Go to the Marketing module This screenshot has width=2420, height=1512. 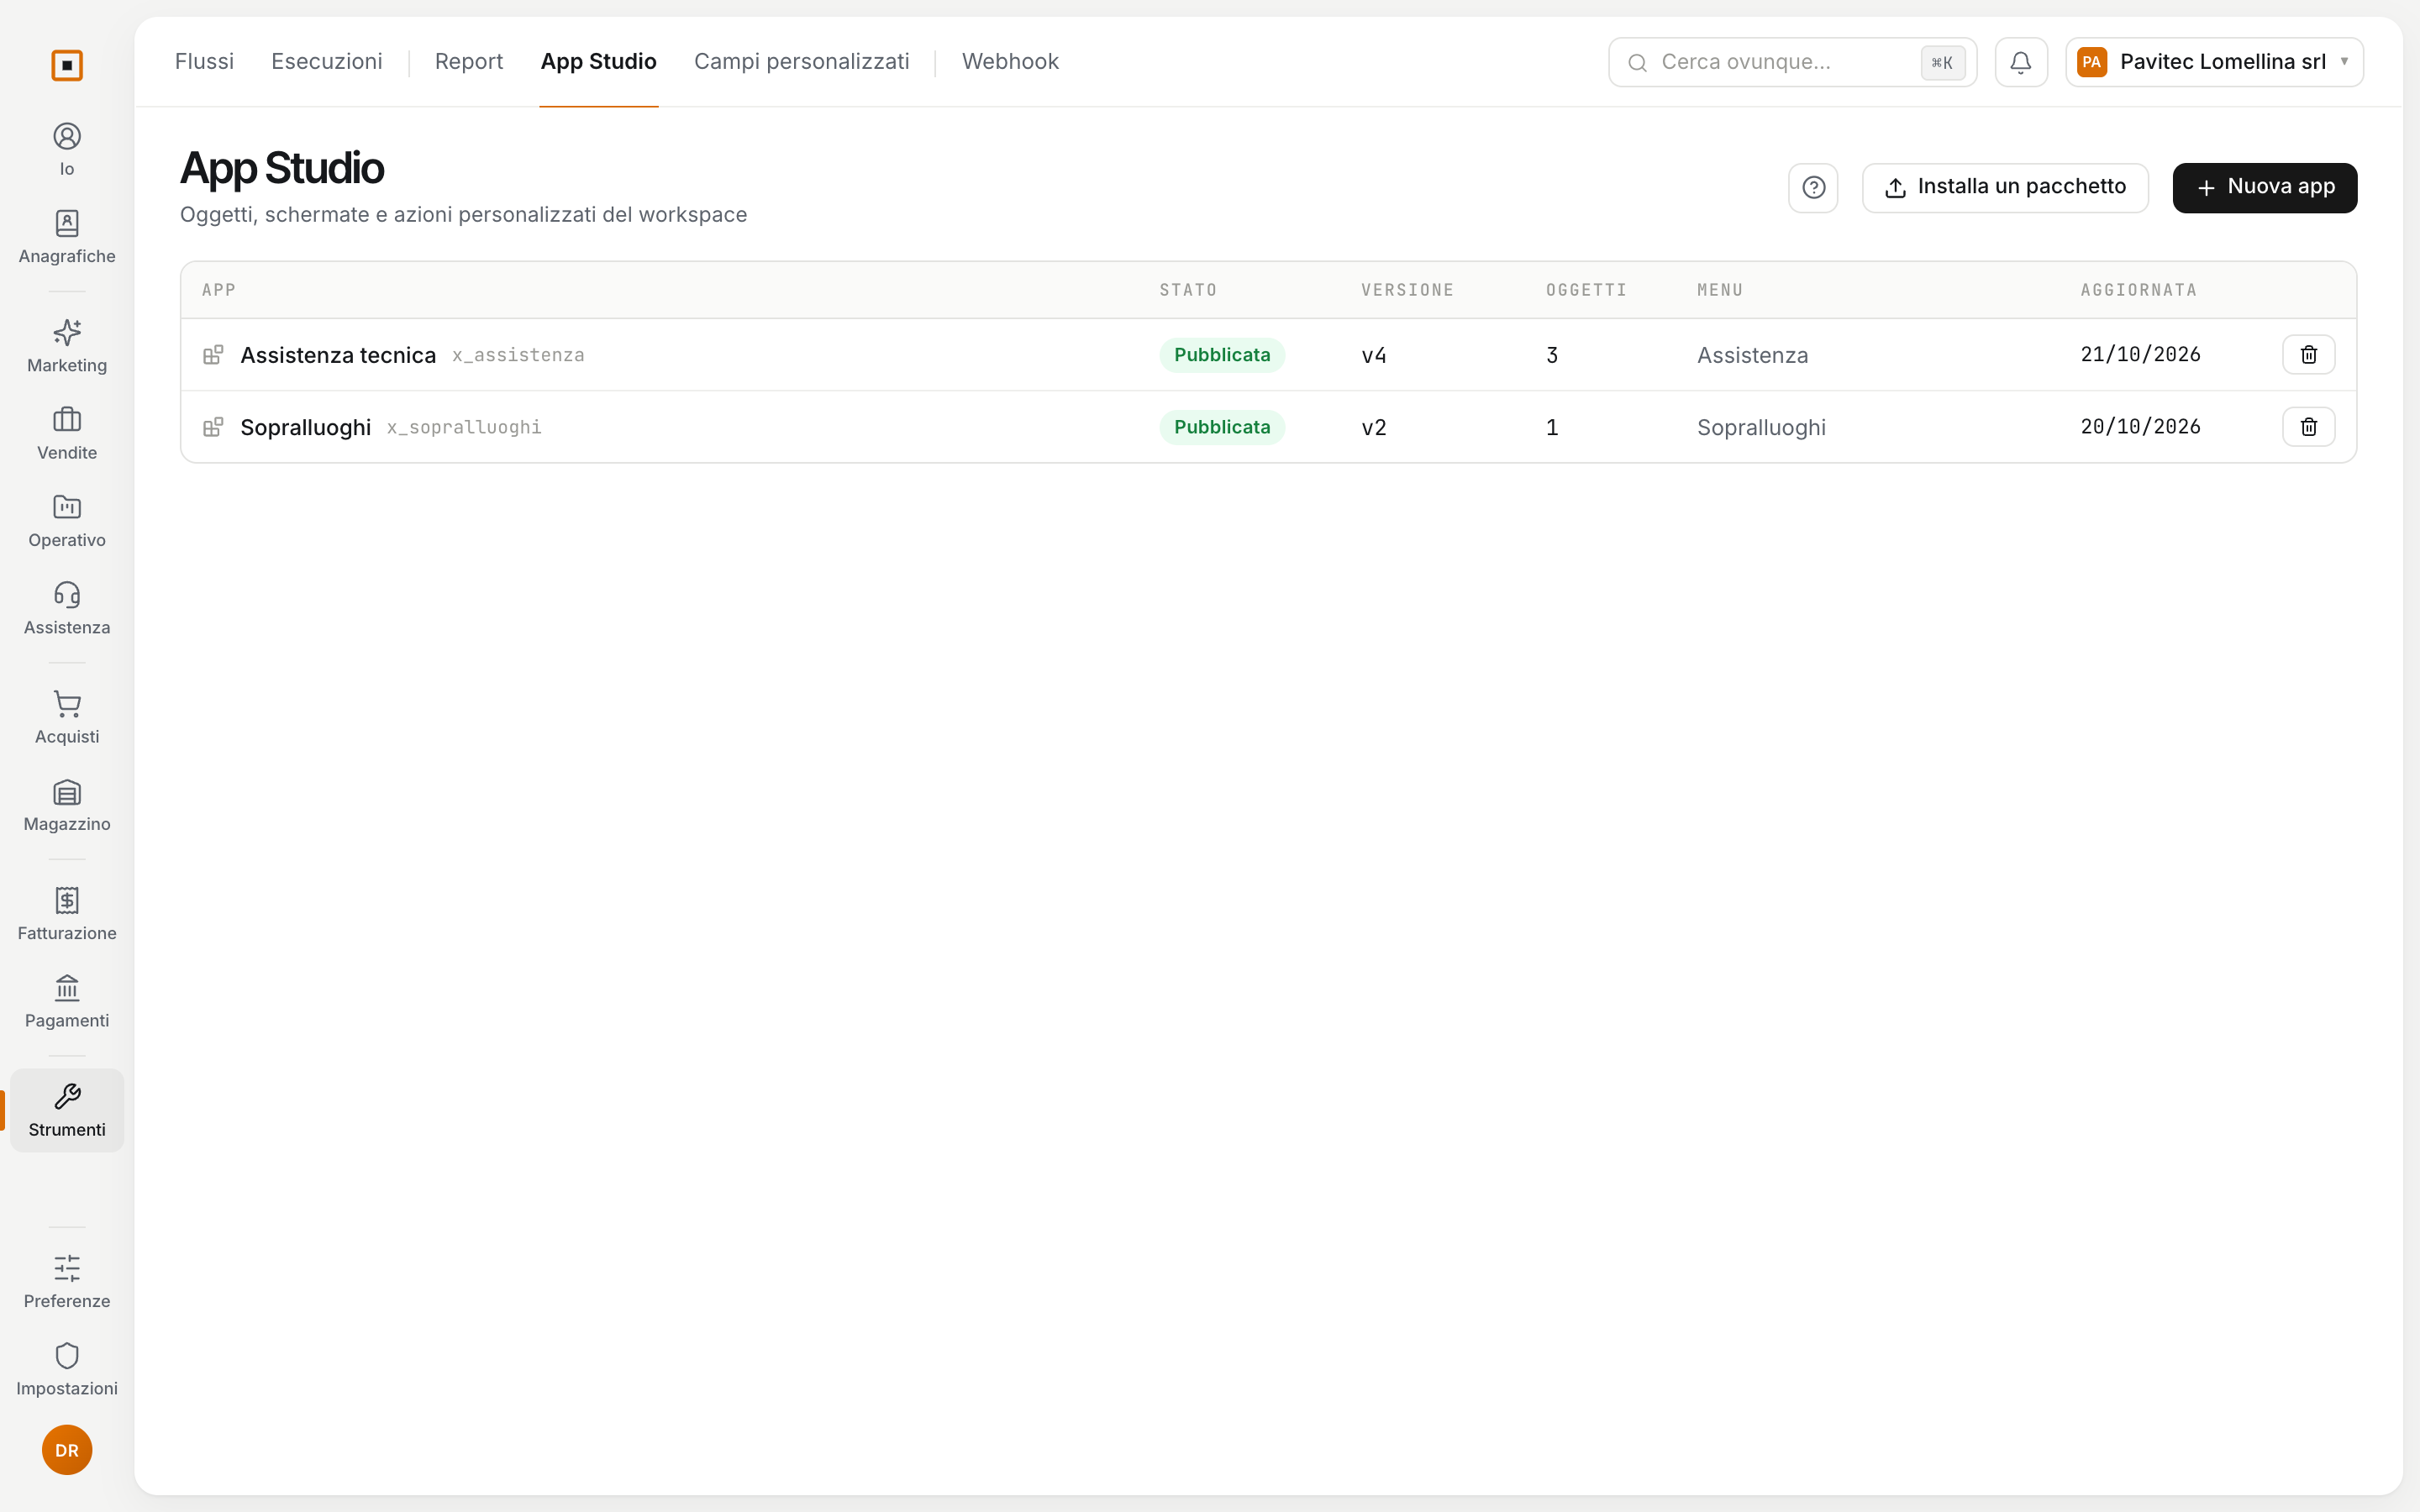[67, 346]
